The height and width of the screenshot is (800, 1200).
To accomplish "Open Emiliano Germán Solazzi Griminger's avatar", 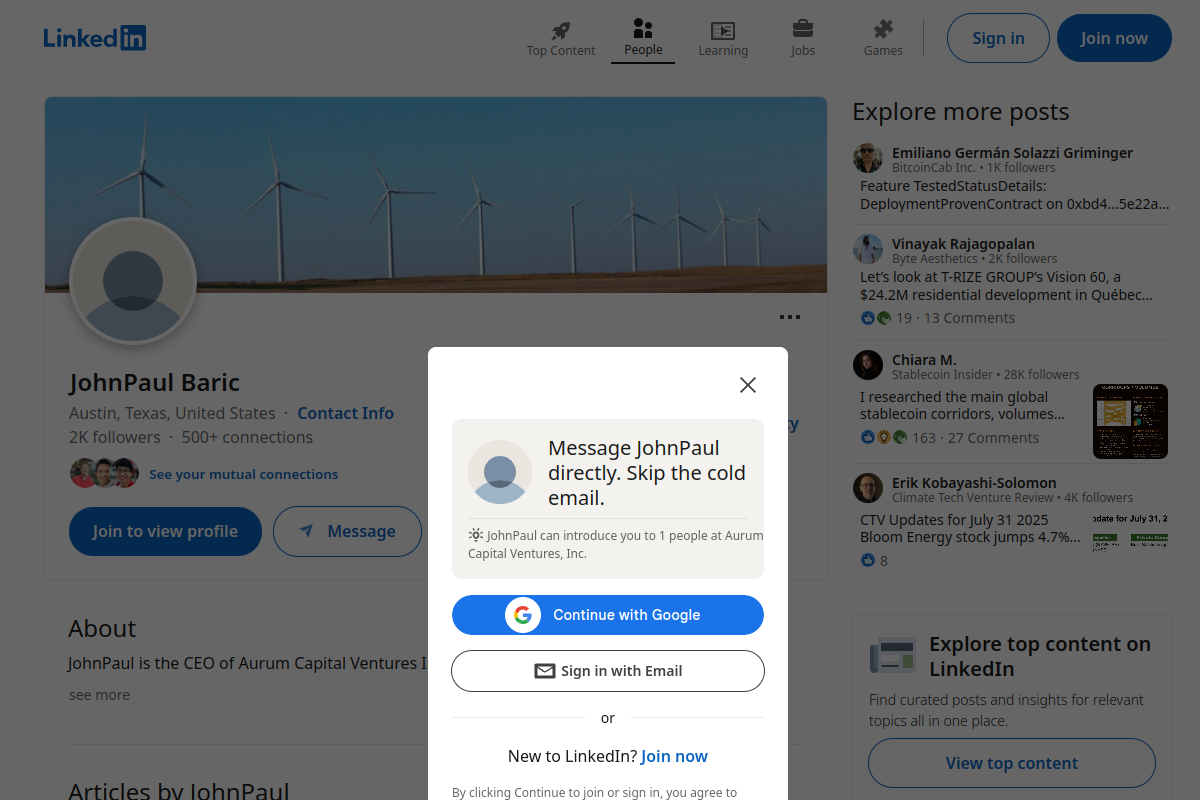I will (868, 158).
